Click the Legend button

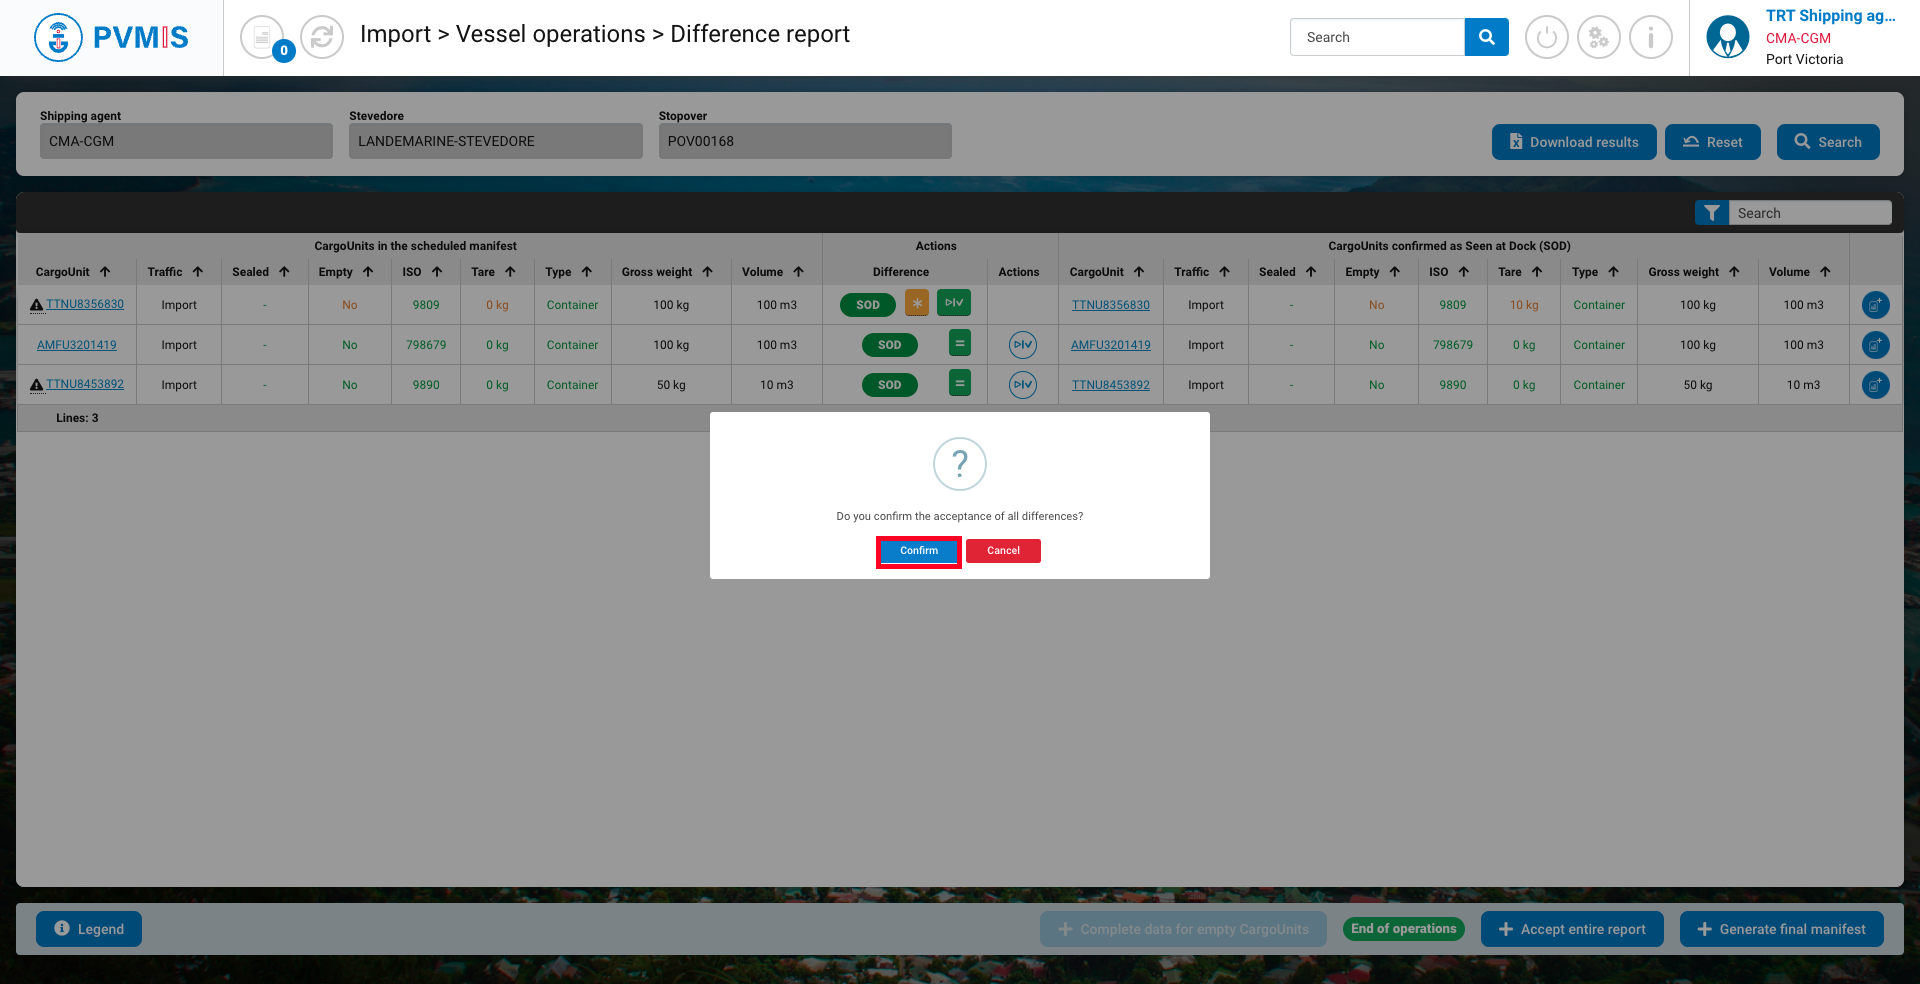[x=89, y=929]
